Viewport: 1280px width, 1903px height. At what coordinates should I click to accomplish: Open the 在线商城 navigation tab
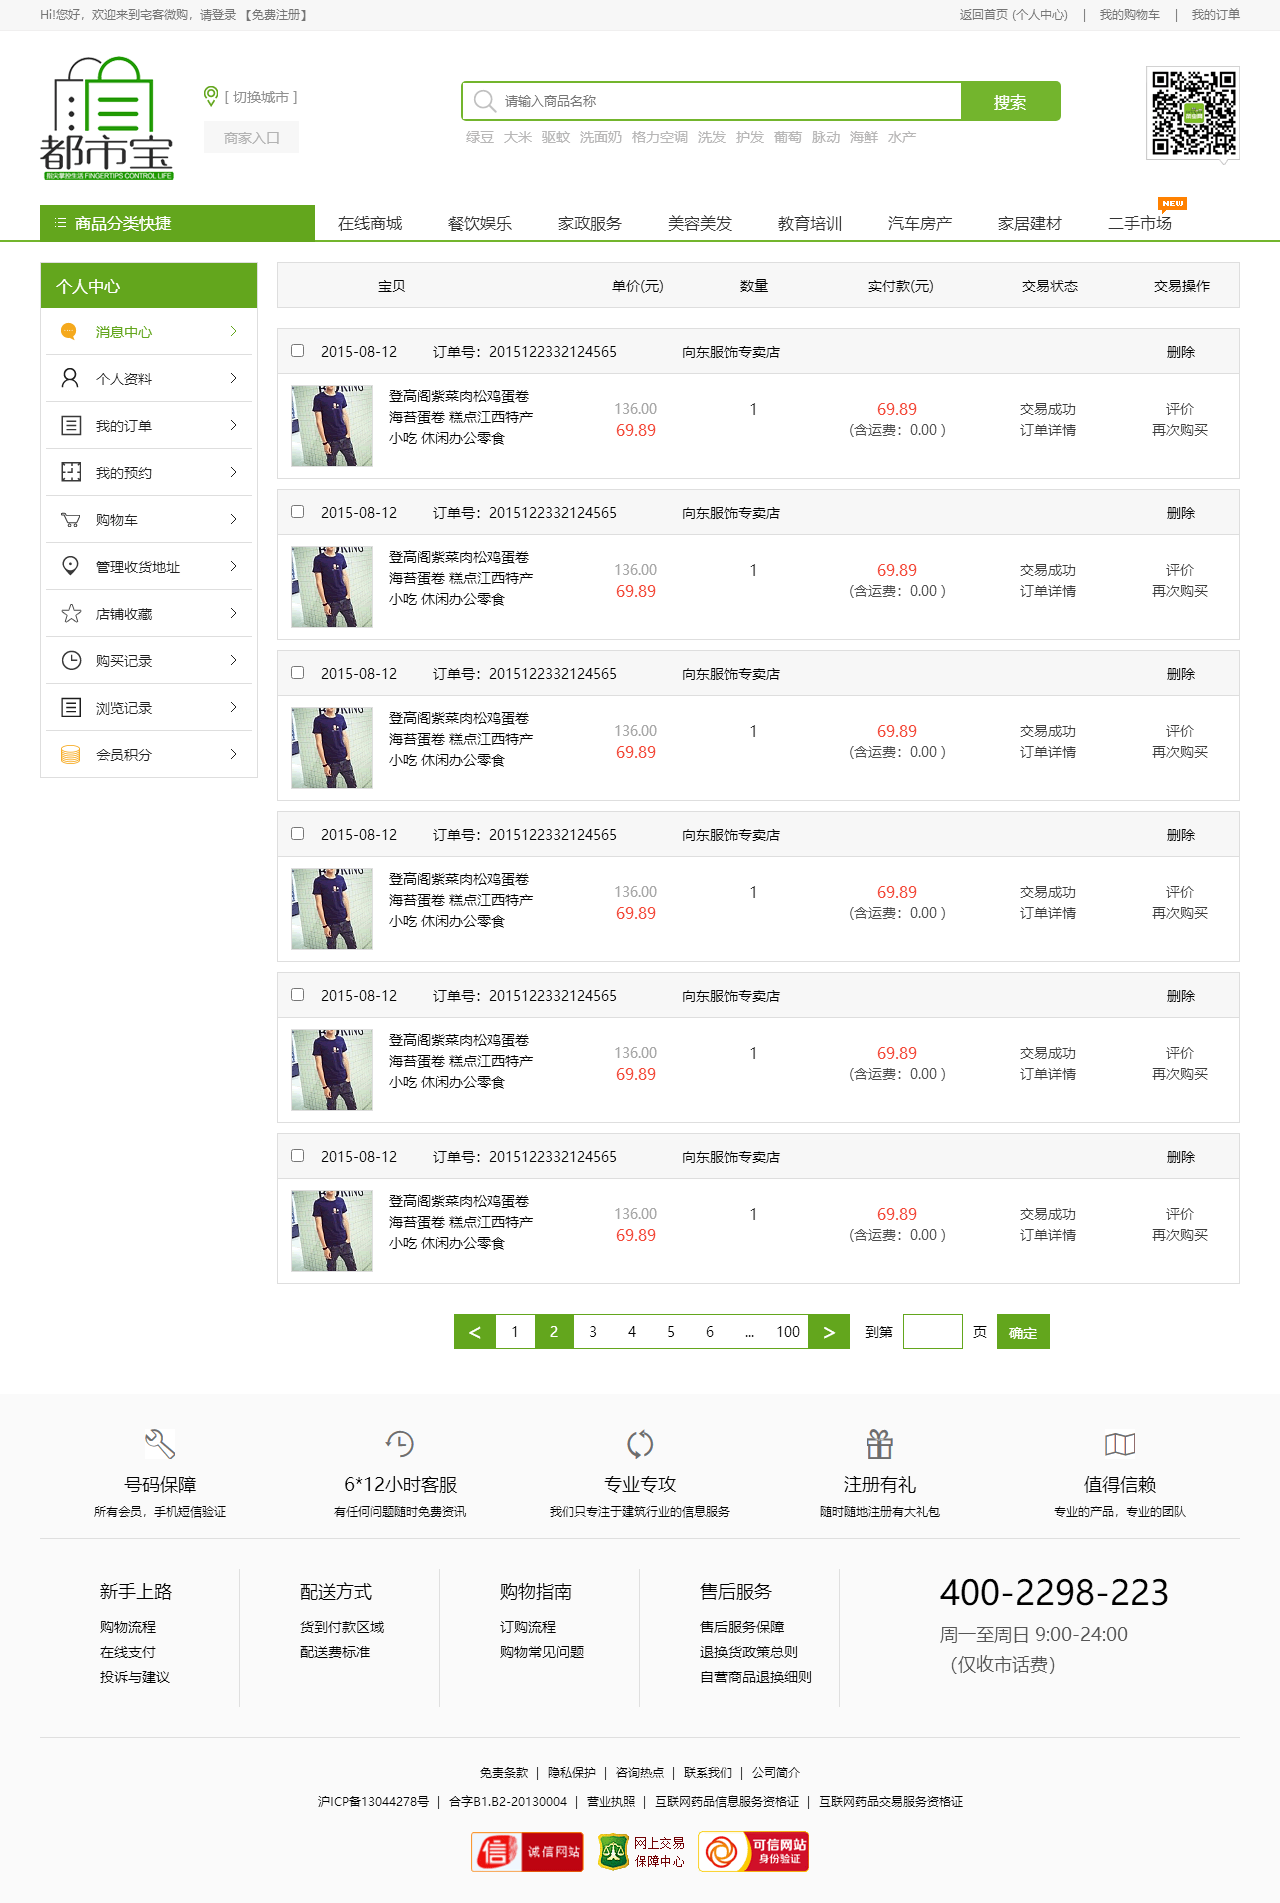tap(370, 223)
